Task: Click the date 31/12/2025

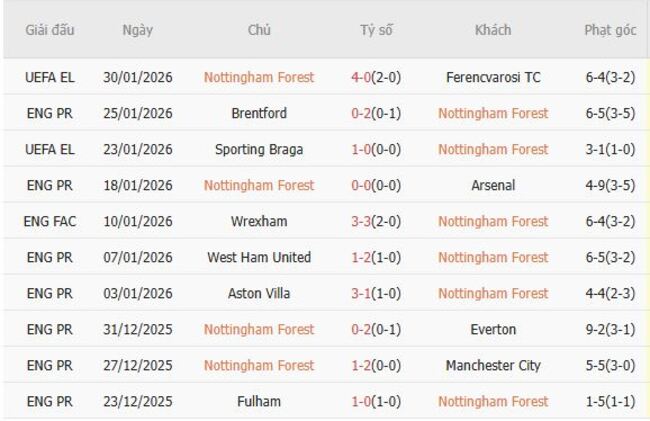Action: click(x=138, y=329)
